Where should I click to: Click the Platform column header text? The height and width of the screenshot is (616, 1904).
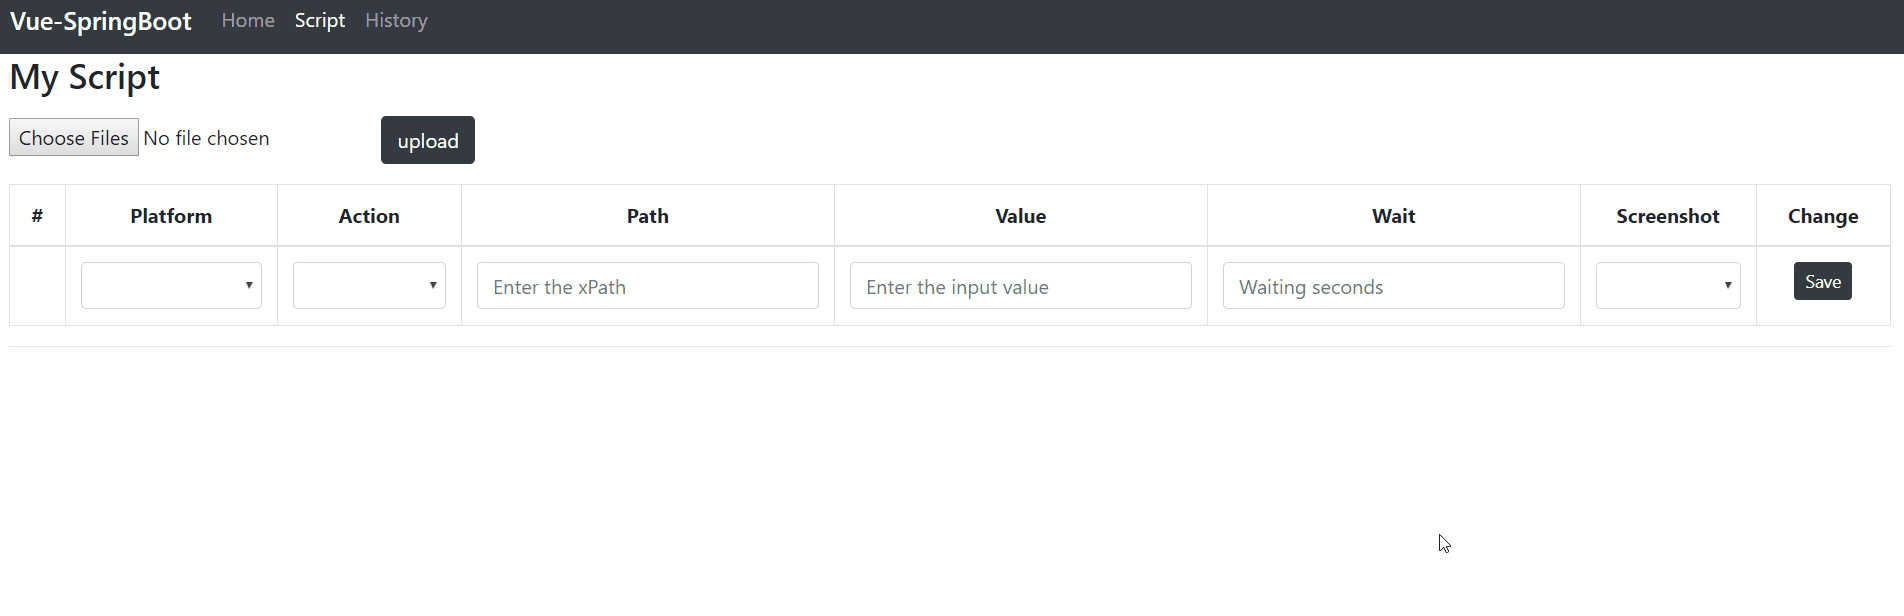(171, 216)
